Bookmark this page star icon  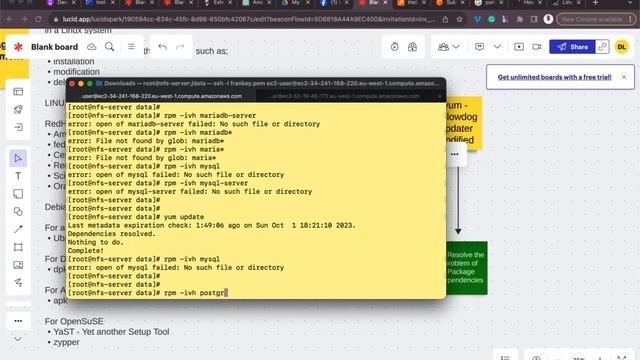point(460,19)
